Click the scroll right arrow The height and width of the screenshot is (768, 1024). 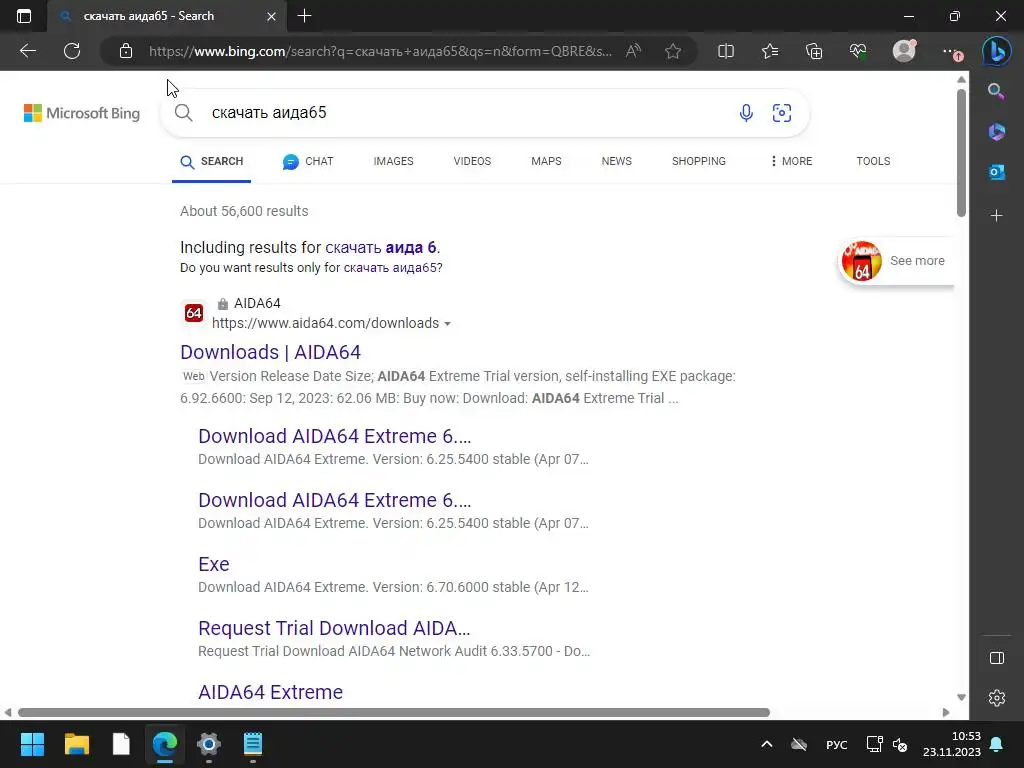(946, 712)
